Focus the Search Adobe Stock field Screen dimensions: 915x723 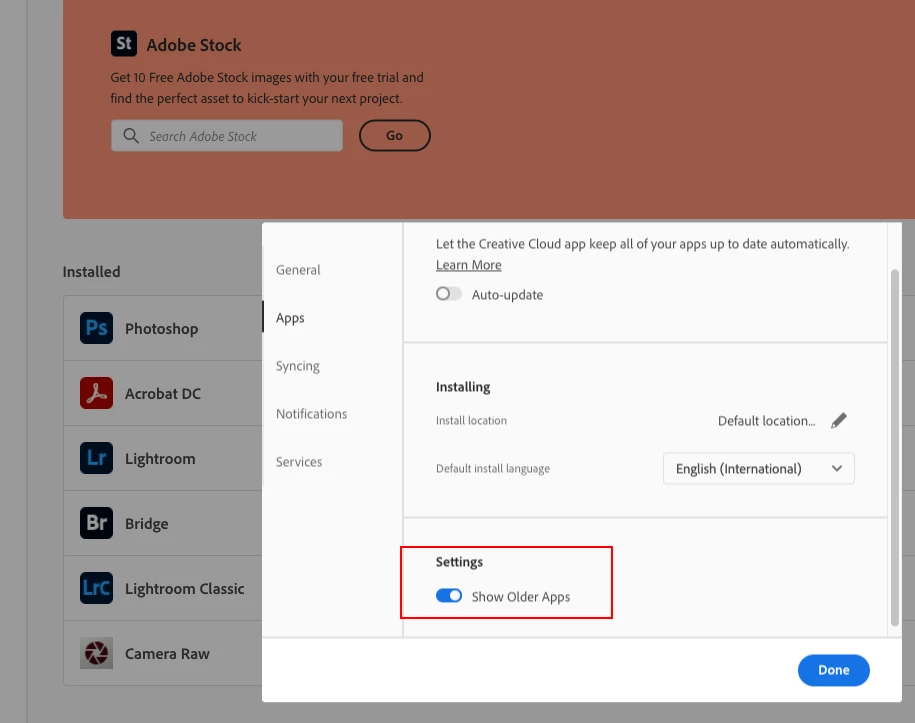(227, 136)
